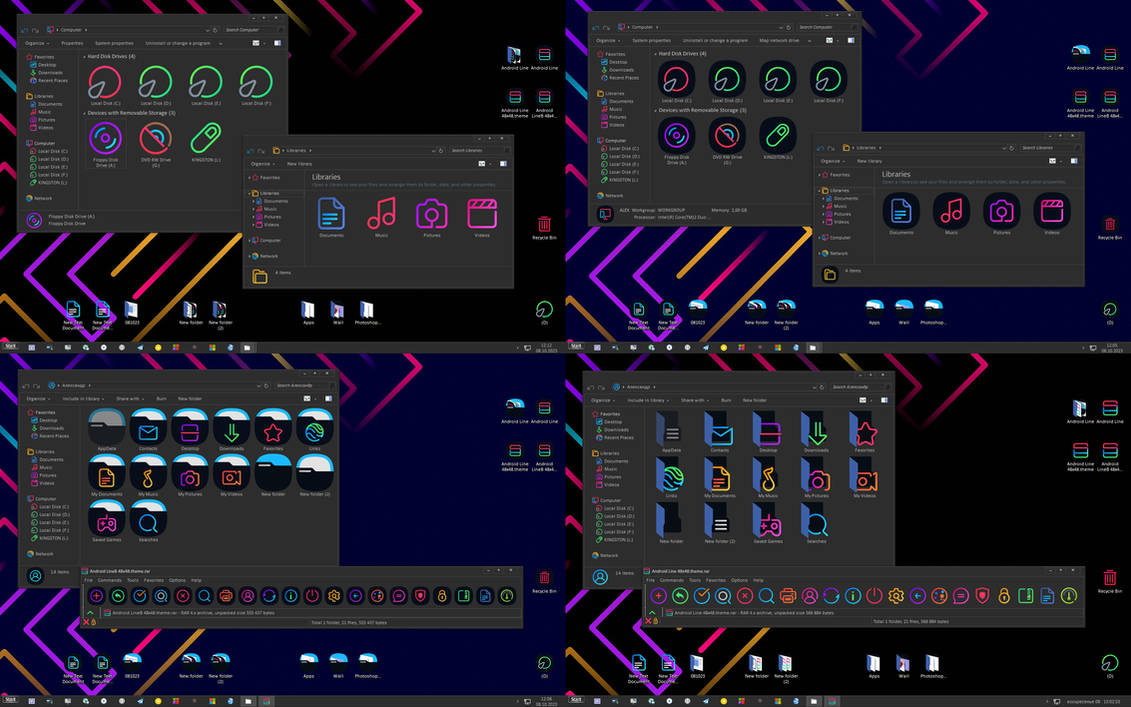Click WinRAR Extract green arrow icon, bottom-left screenshot

click(x=118, y=596)
